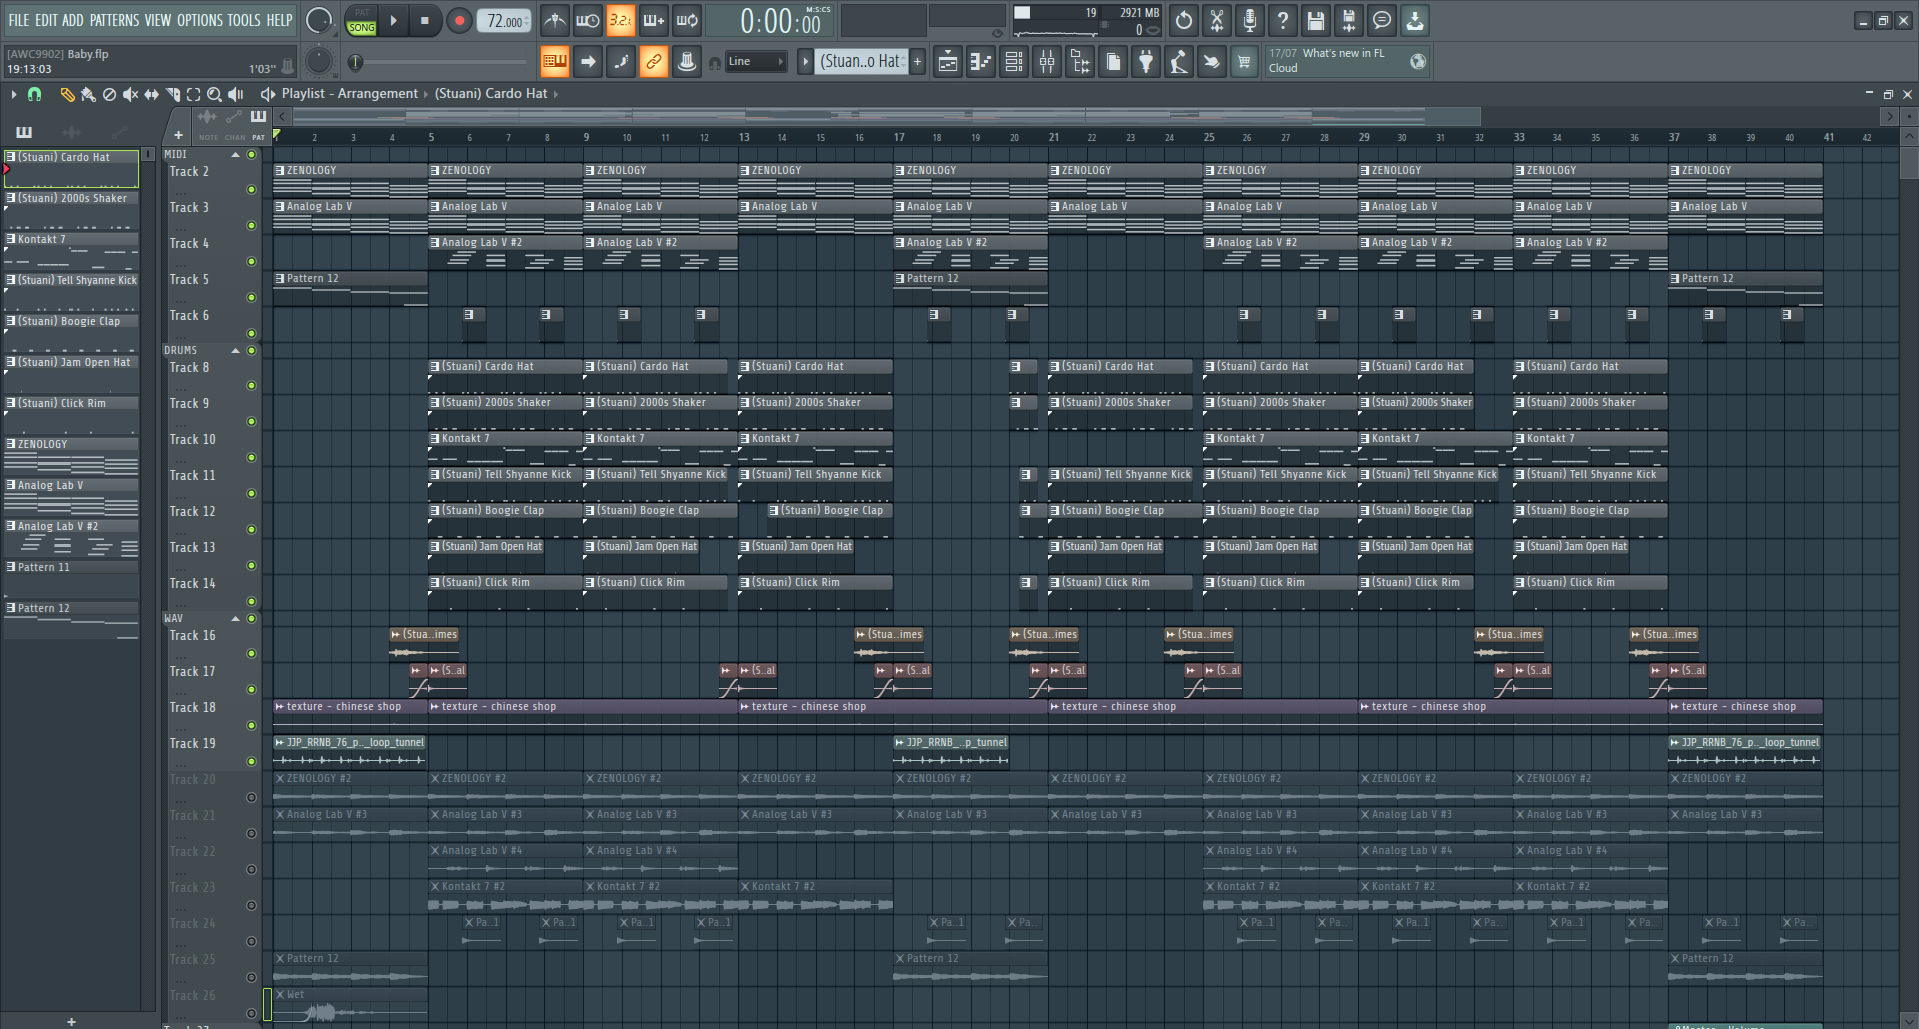Click the add new pattern plus button

[x=917, y=62]
